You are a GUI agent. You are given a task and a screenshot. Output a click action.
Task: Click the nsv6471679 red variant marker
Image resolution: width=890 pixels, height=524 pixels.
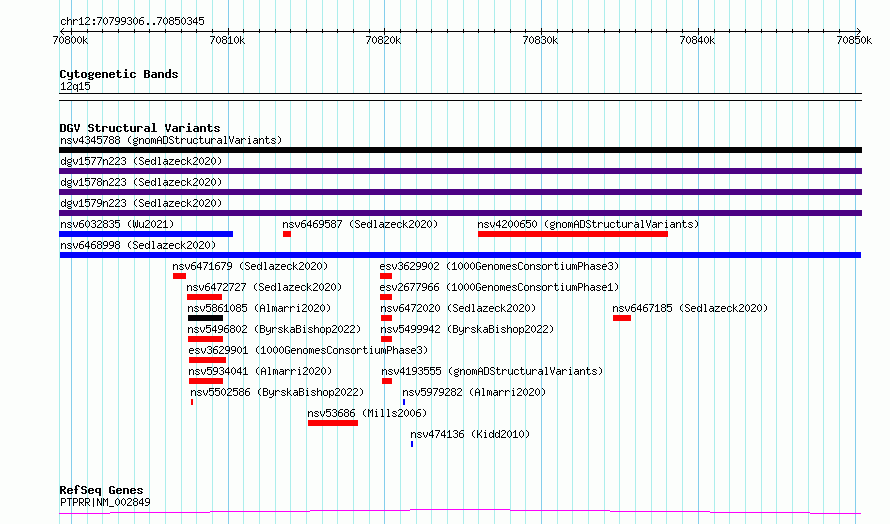179,276
